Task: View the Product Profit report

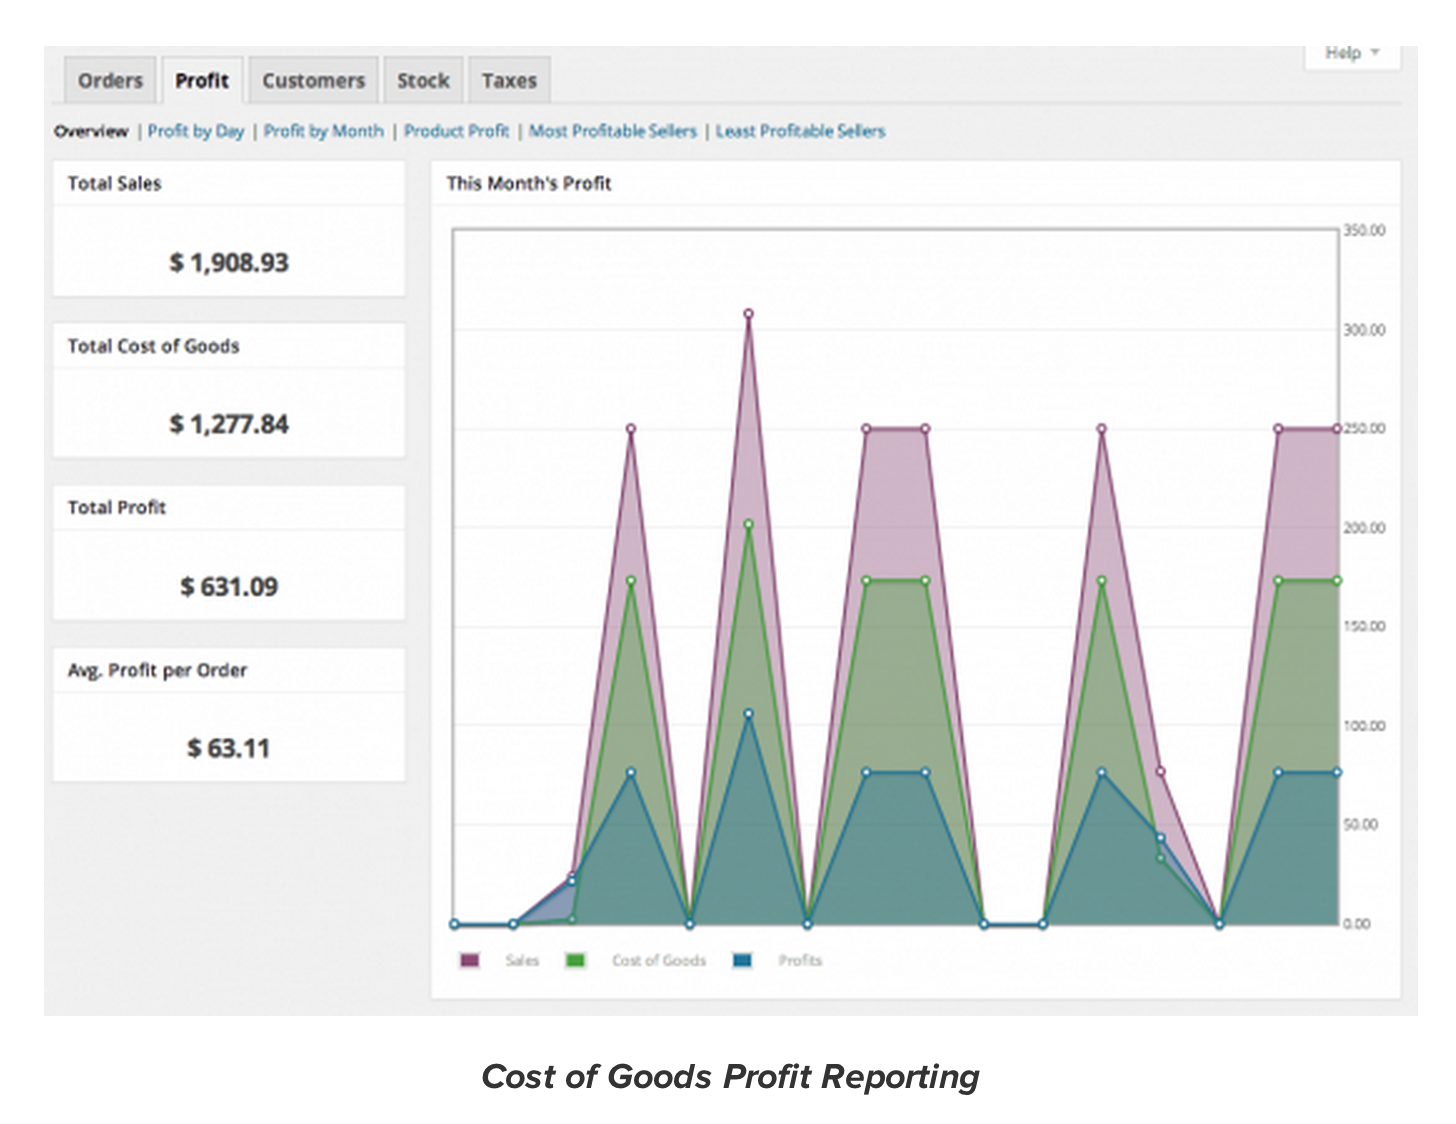Action: pyautogui.click(x=456, y=131)
